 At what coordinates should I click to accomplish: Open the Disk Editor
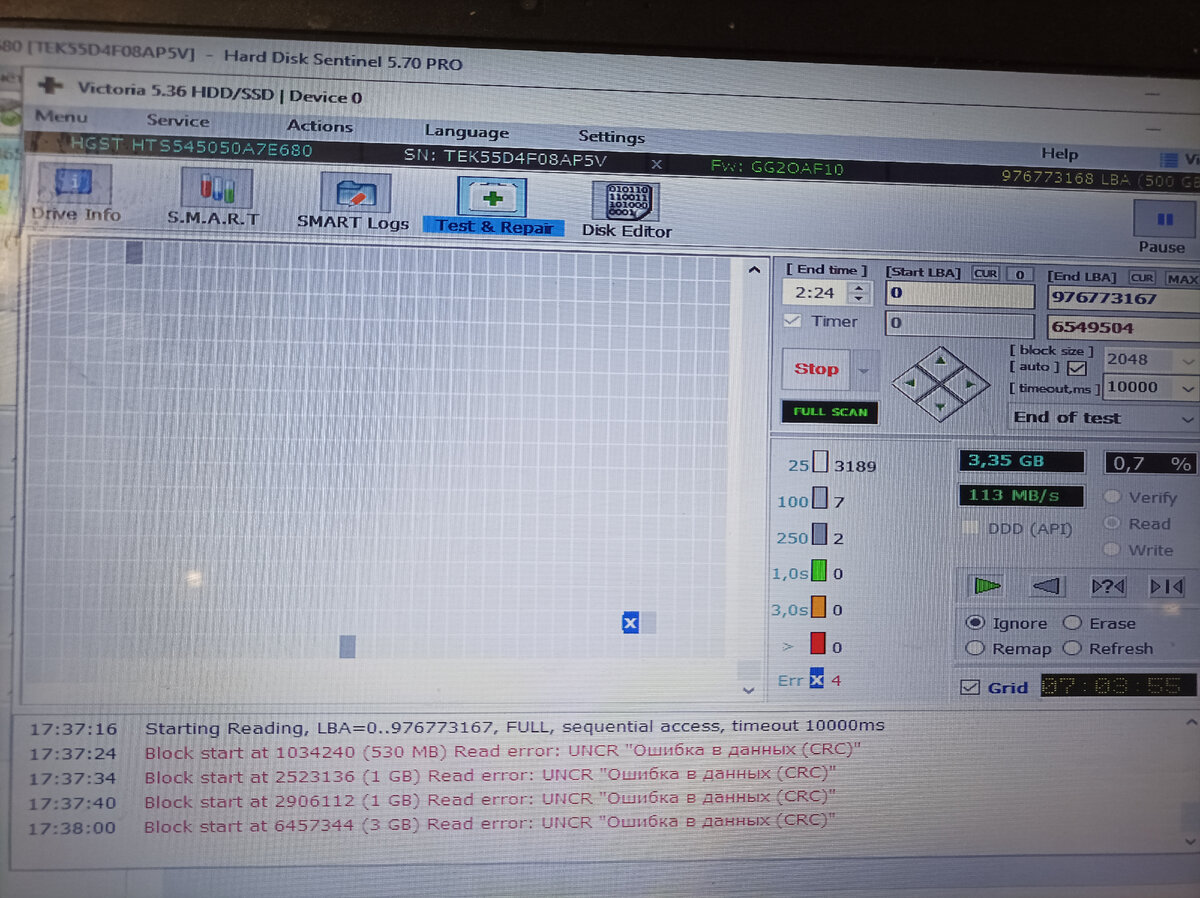627,210
